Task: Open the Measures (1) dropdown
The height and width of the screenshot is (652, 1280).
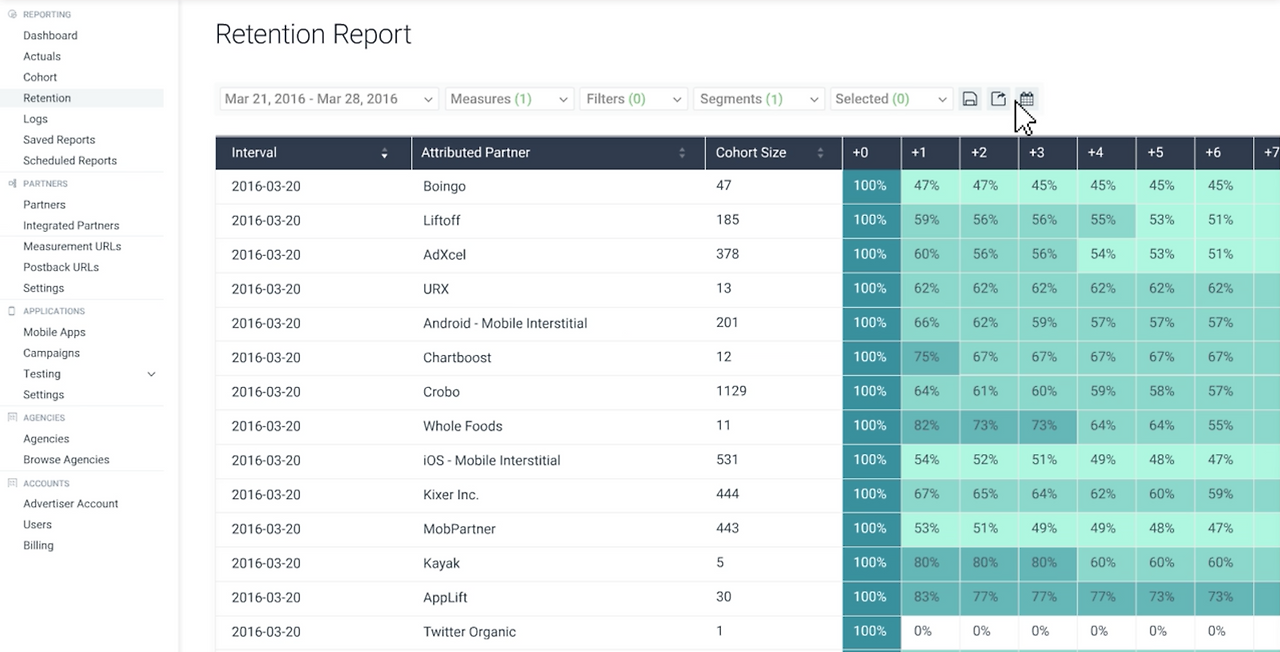Action: coord(509,99)
